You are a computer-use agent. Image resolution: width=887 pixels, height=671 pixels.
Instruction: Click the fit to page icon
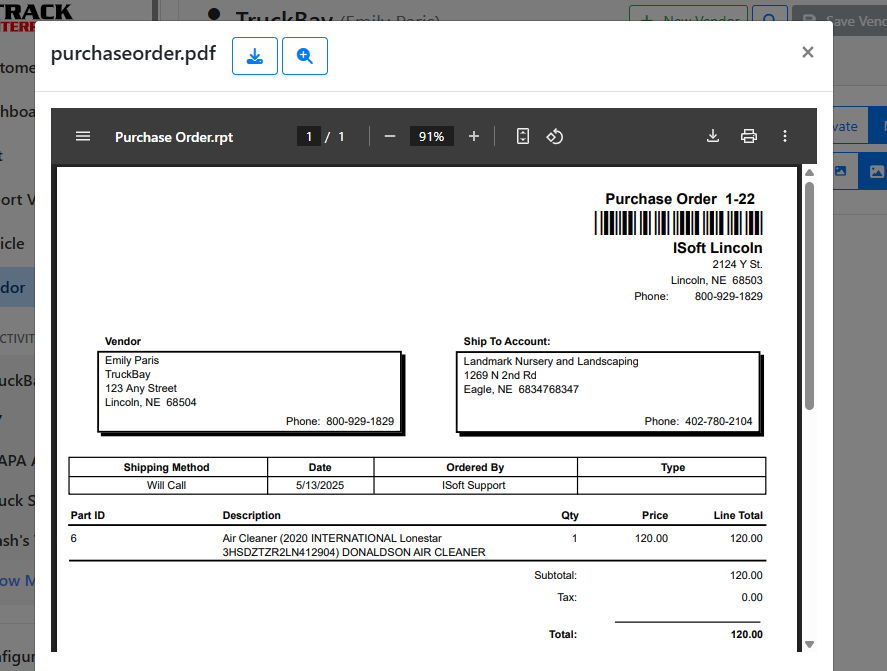(522, 136)
